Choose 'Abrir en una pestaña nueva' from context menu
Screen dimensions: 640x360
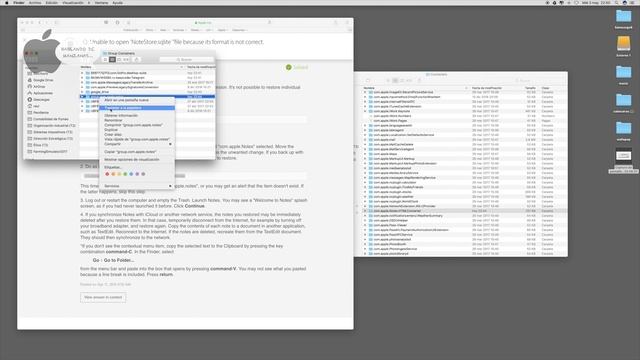pyautogui.click(x=137, y=100)
